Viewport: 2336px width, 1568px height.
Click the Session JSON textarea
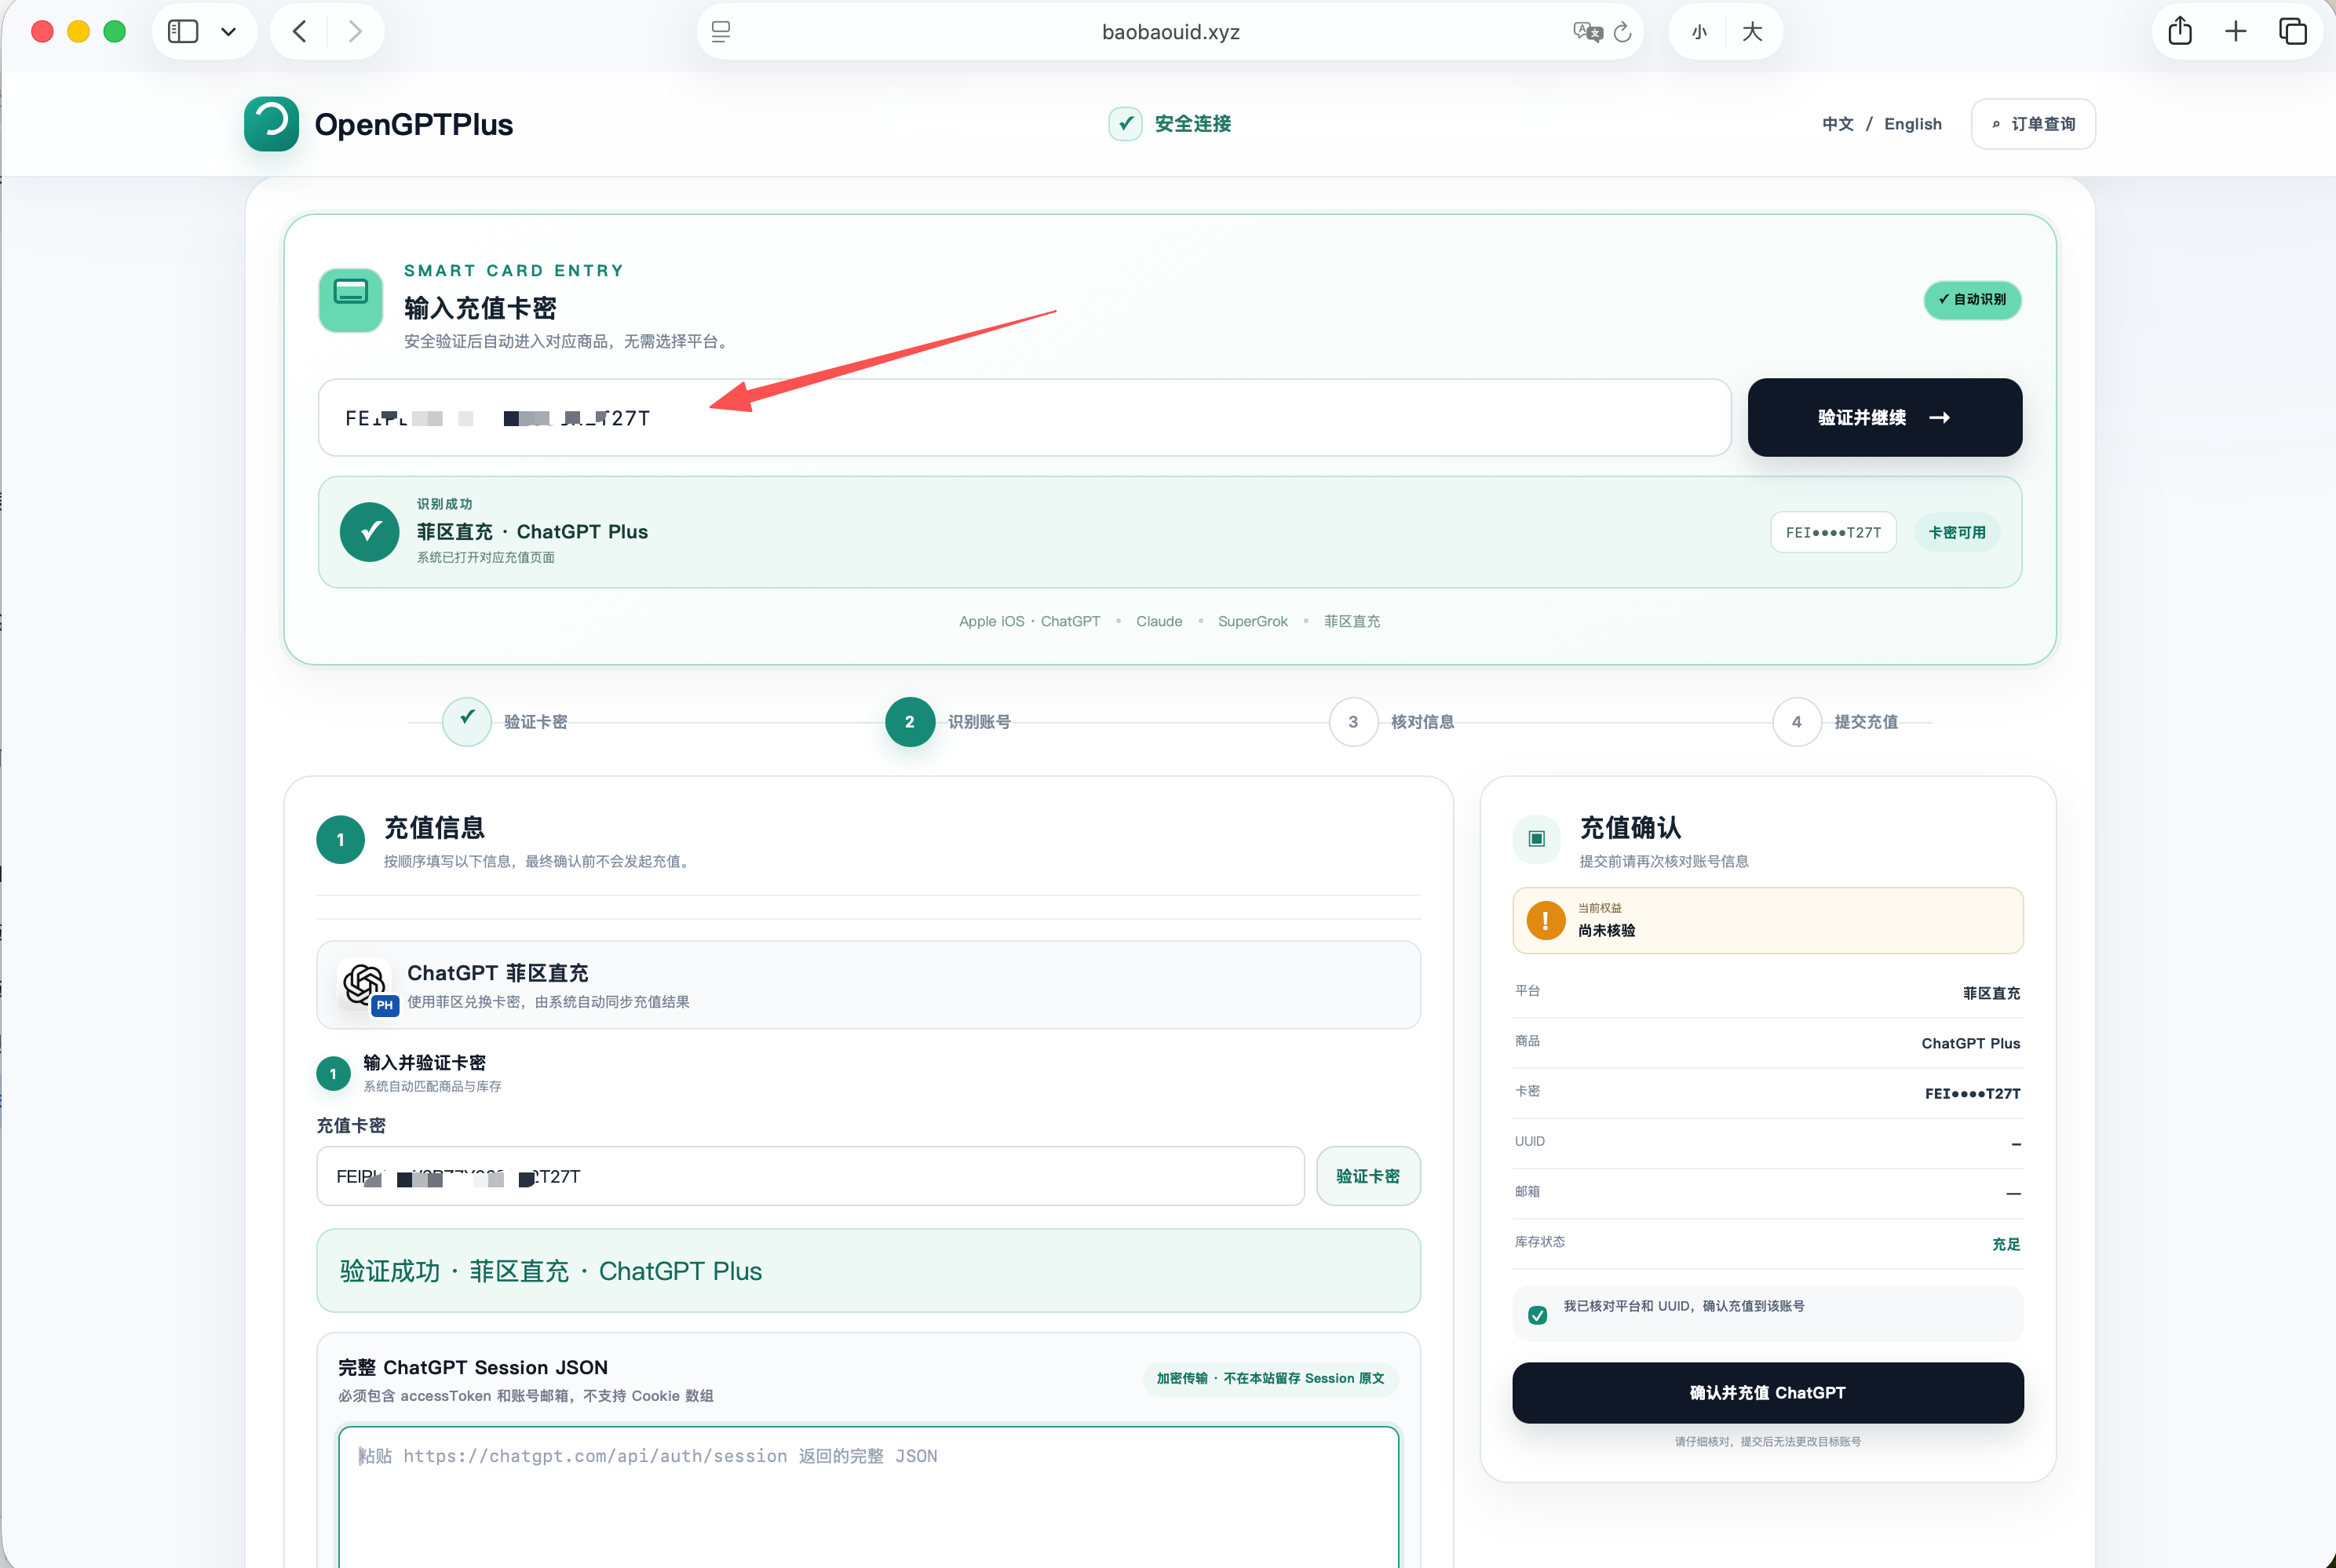868,1497
